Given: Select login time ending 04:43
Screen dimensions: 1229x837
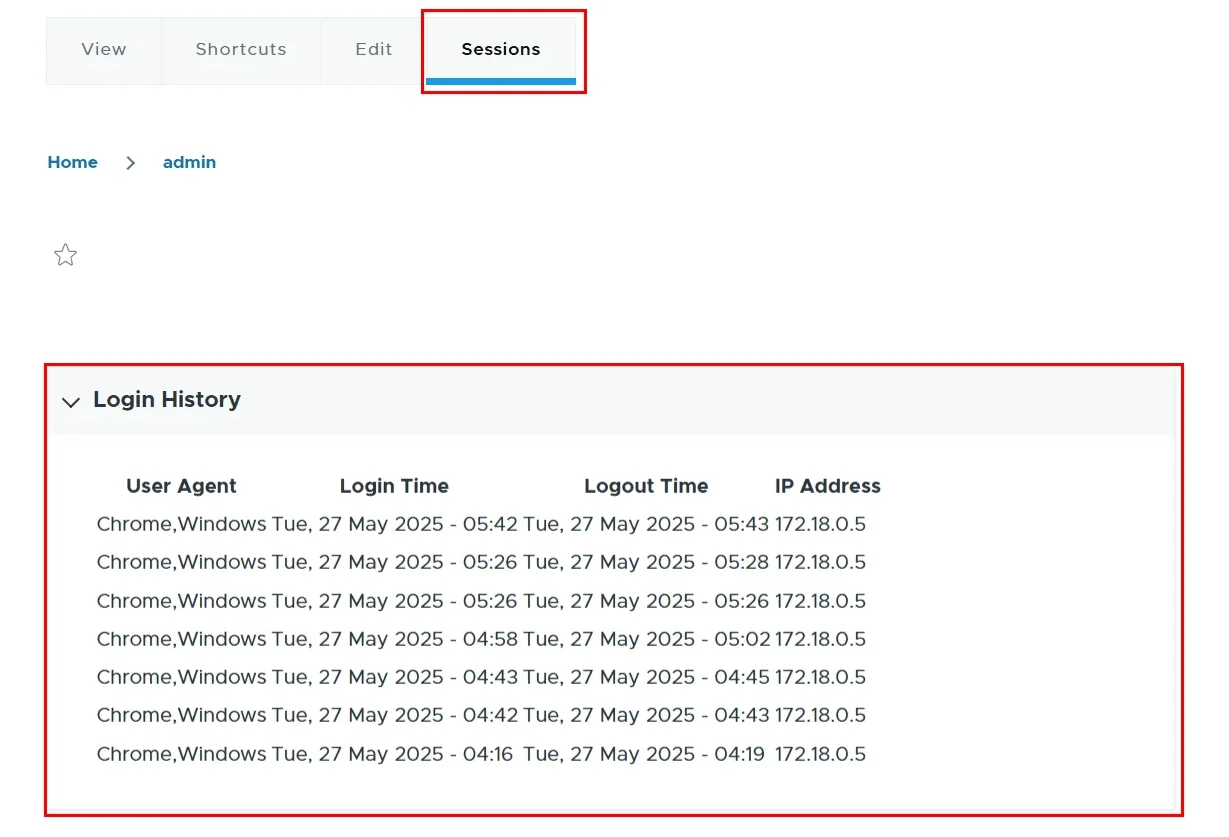Looking at the screenshot, I should pos(394,677).
